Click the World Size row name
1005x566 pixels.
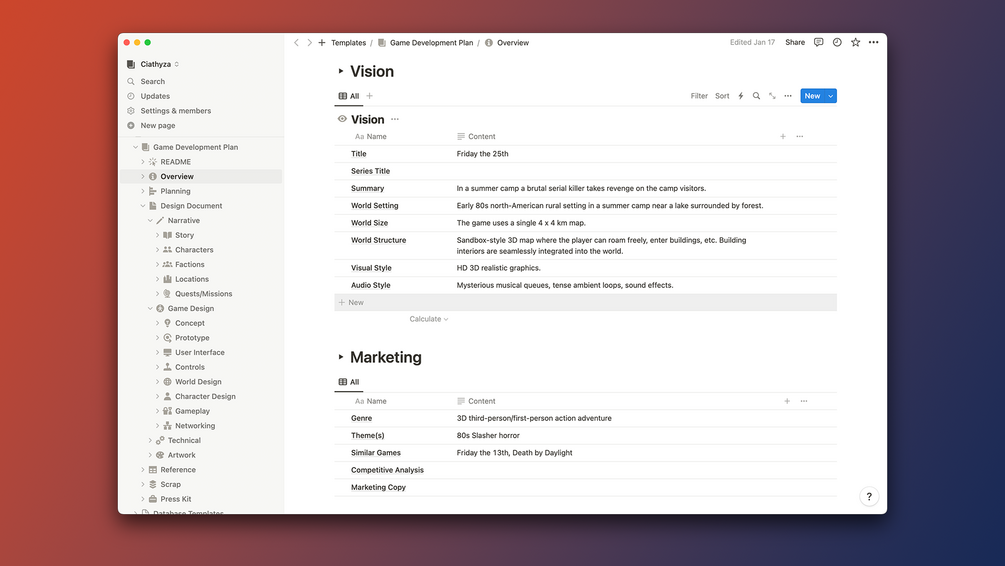[369, 223]
